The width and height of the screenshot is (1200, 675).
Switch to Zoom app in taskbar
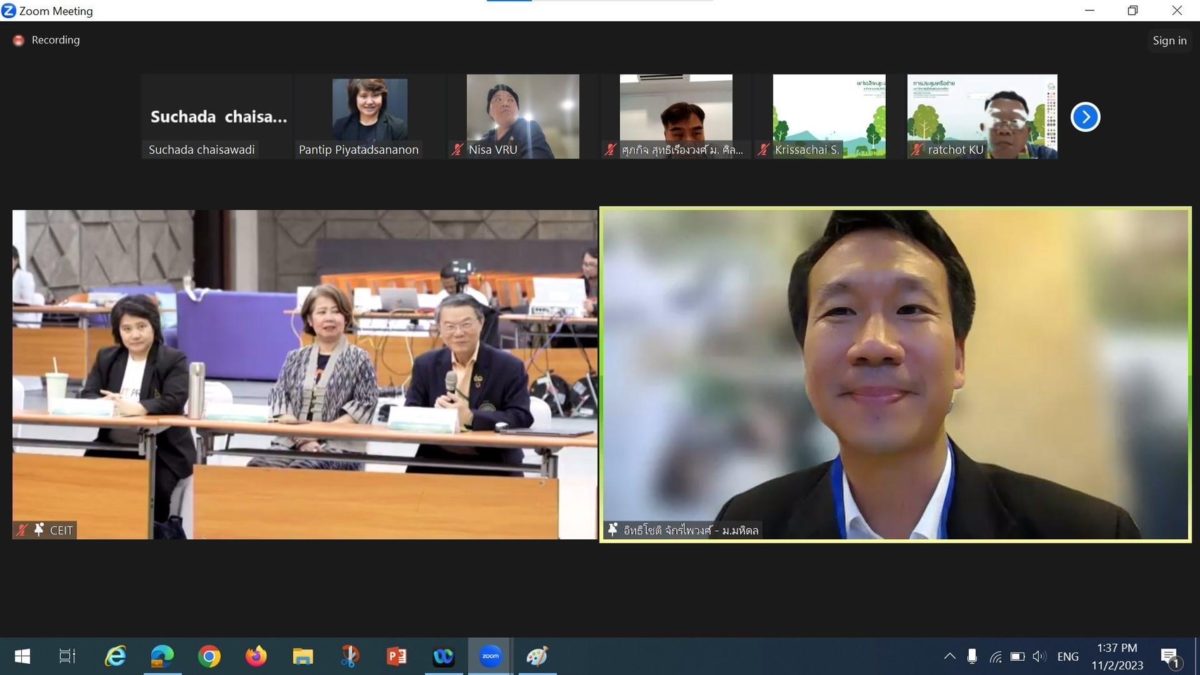click(490, 656)
